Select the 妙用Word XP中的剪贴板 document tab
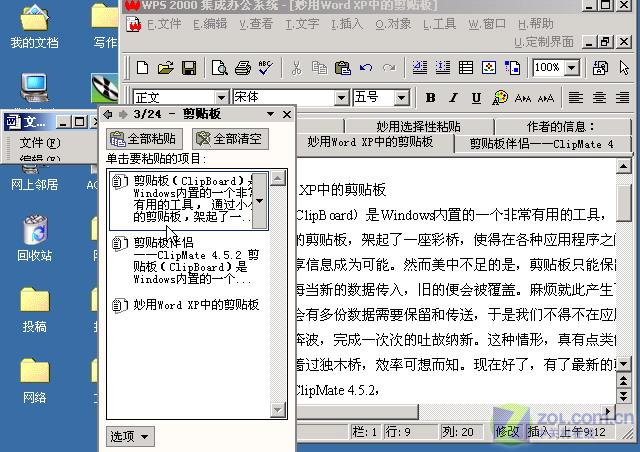This screenshot has width=640, height=452. (x=370, y=142)
